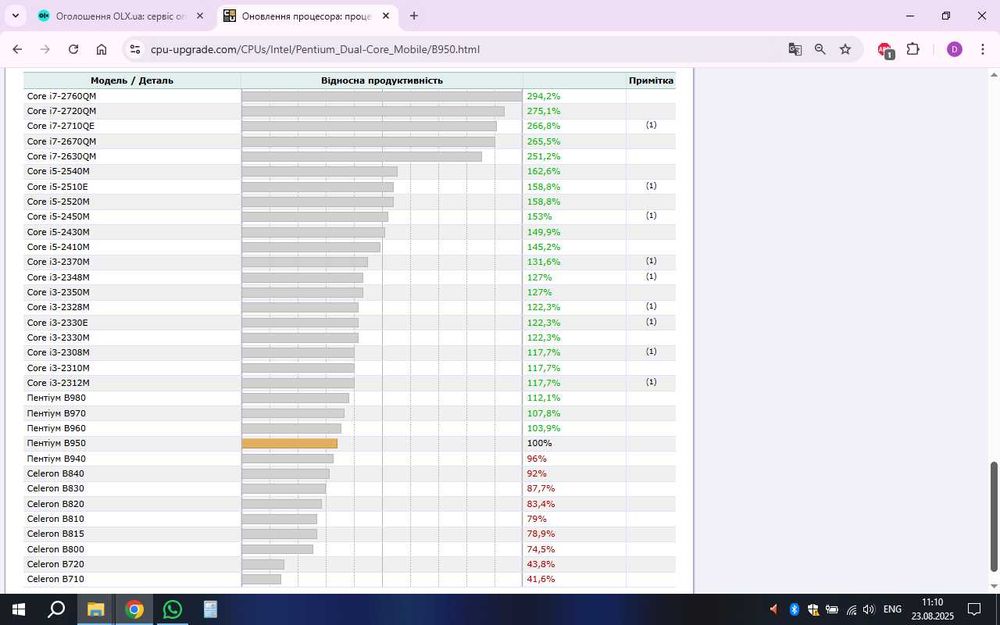Click the forward navigation arrow
Viewport: 1000px width, 625px height.
[45, 49]
